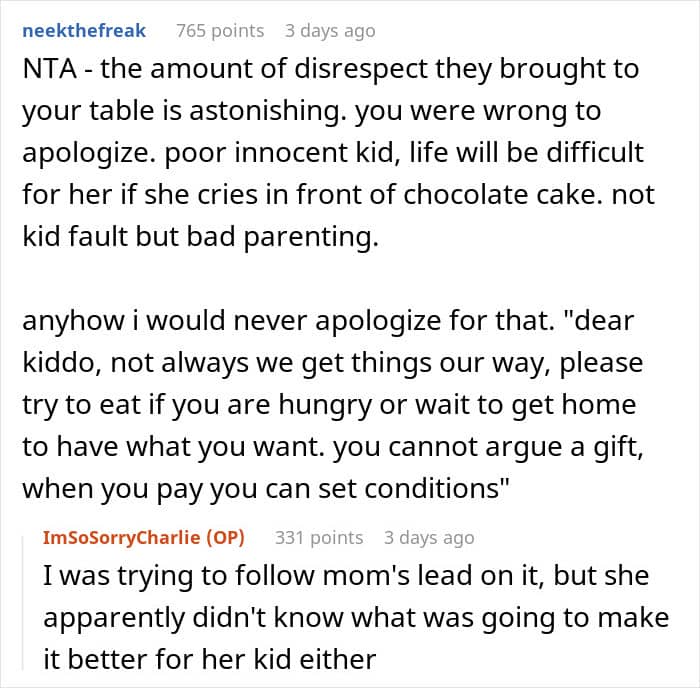Open neekthefreak's user profile
The width and height of the screenshot is (700, 688).
(84, 30)
